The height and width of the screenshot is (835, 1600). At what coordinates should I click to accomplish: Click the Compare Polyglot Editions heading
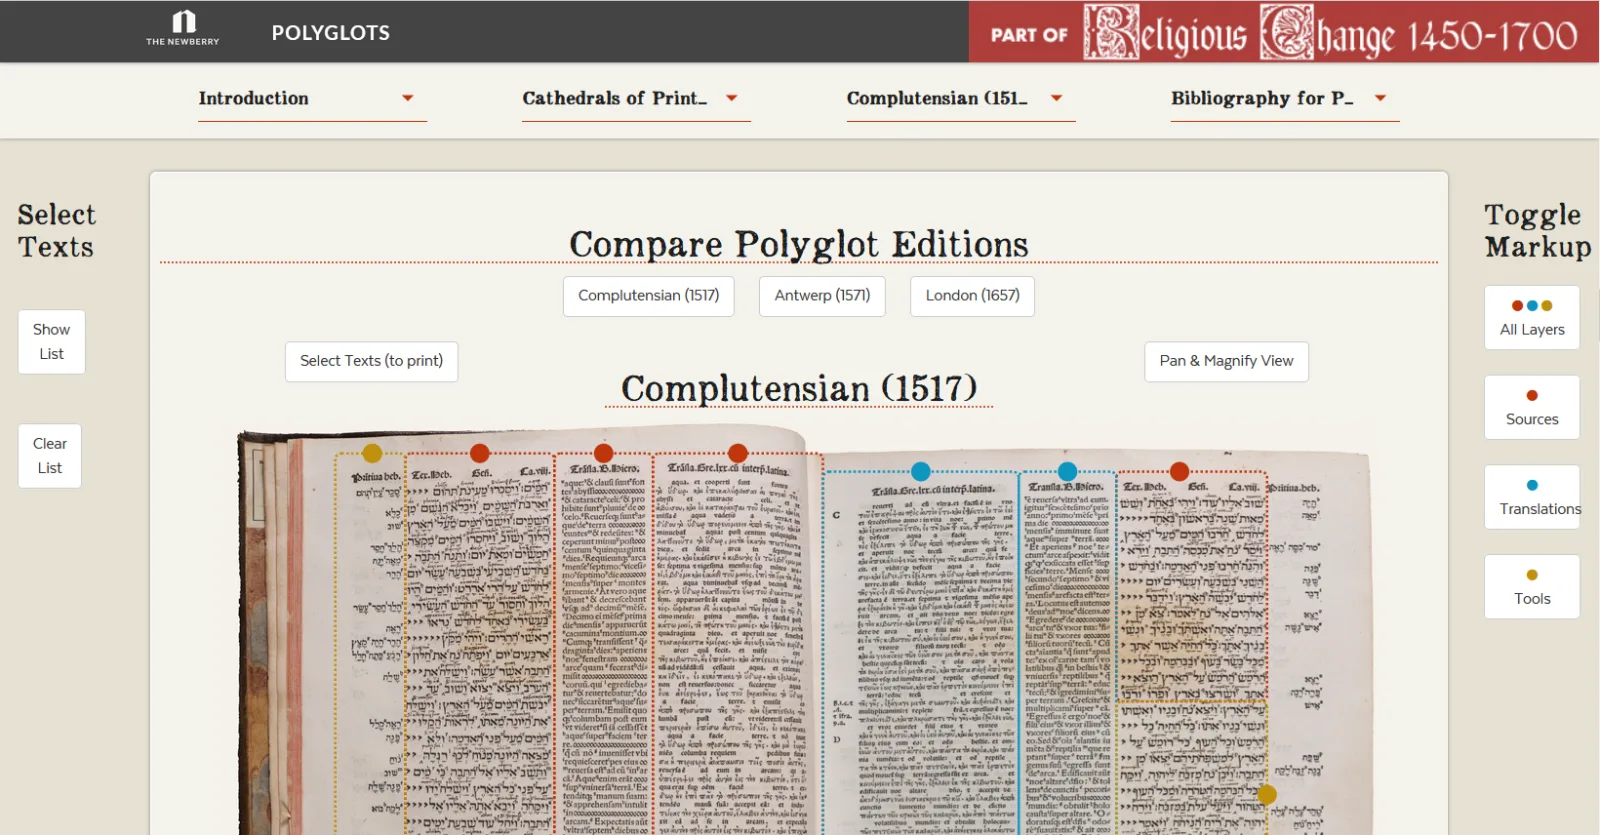click(x=798, y=244)
